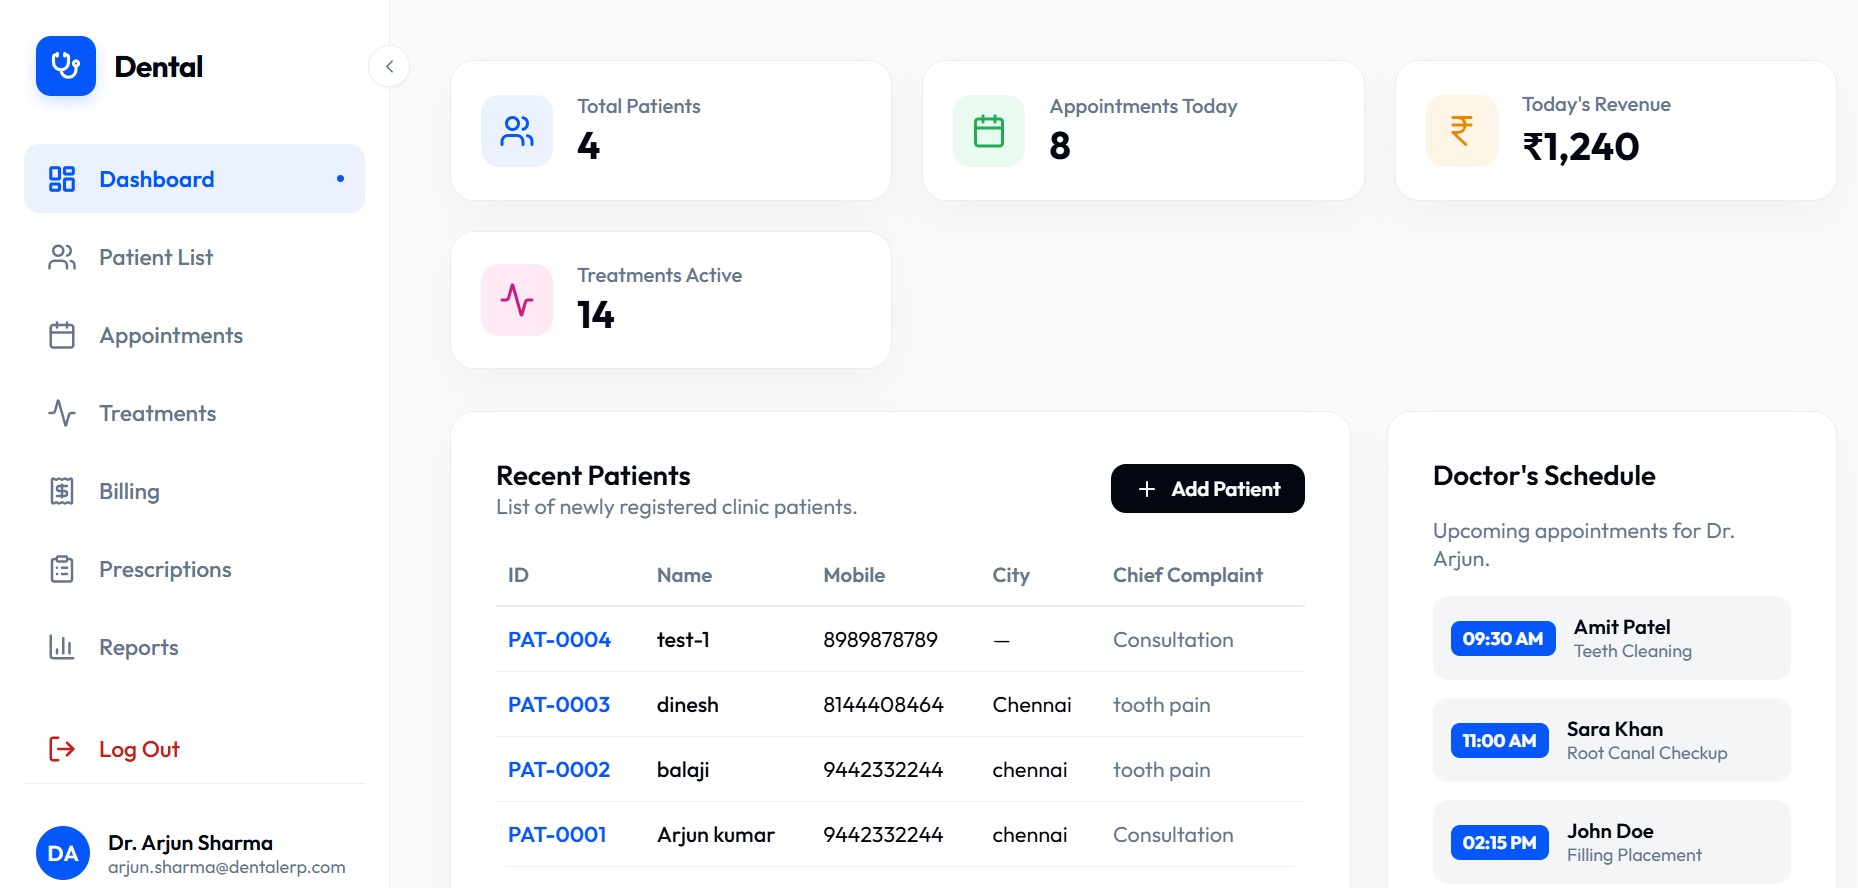Select the 11:00 AM Sara Khan appointment

[1612, 740]
